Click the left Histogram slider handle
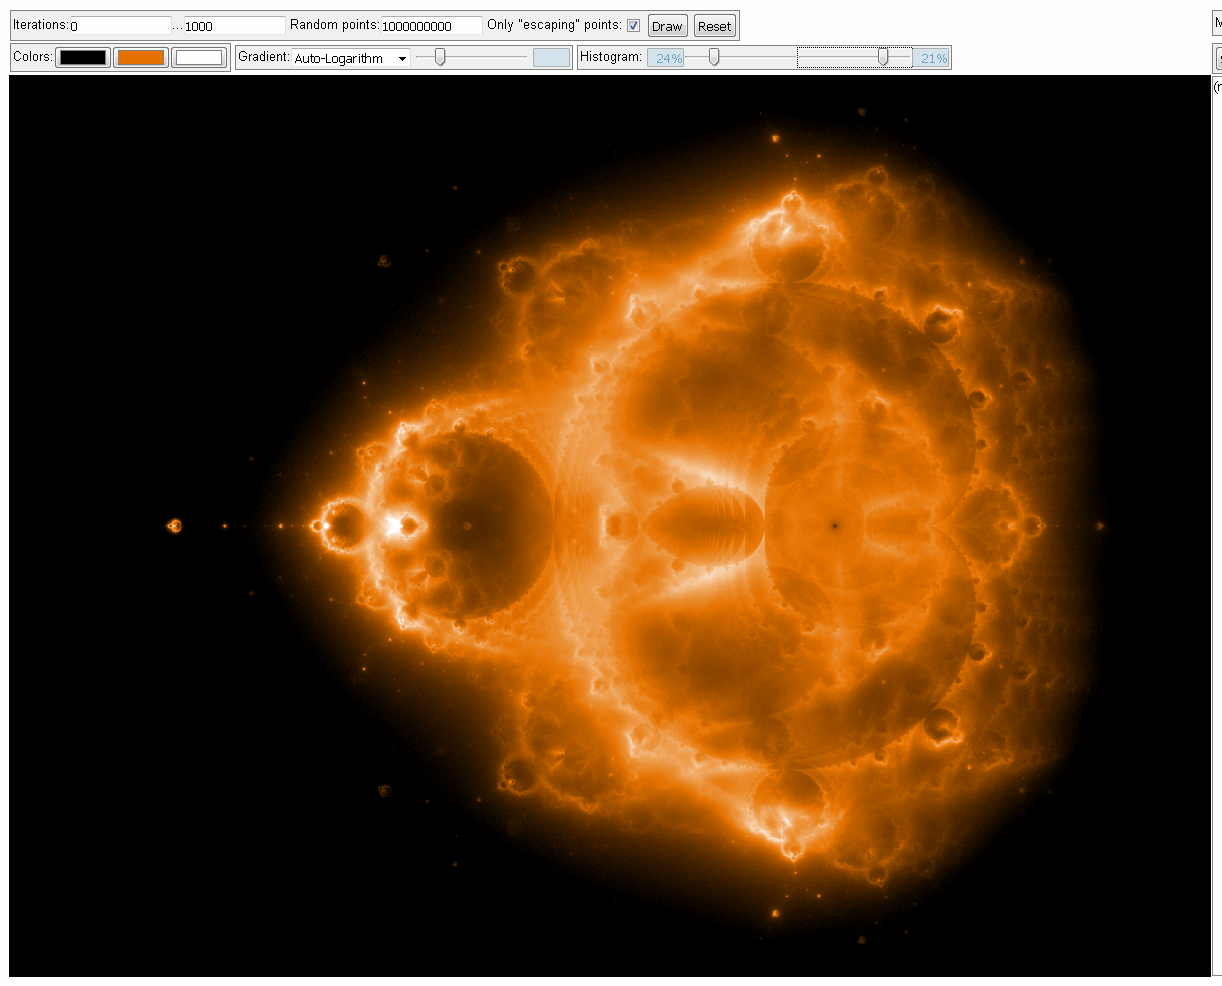Image resolution: width=1222 pixels, height=986 pixels. pyautogui.click(x=714, y=58)
